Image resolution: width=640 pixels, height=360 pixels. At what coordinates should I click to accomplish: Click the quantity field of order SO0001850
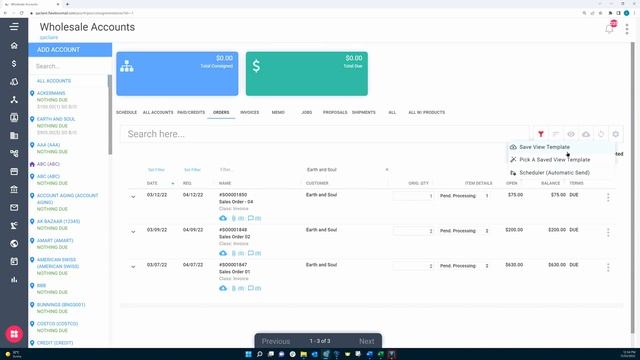click(x=413, y=196)
